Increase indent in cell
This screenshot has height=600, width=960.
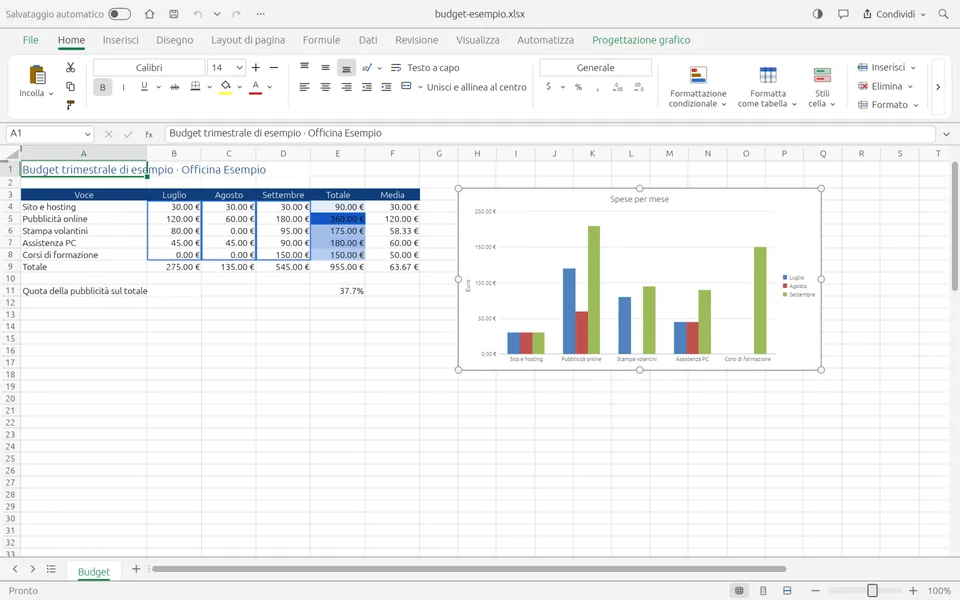pyautogui.click(x=386, y=87)
